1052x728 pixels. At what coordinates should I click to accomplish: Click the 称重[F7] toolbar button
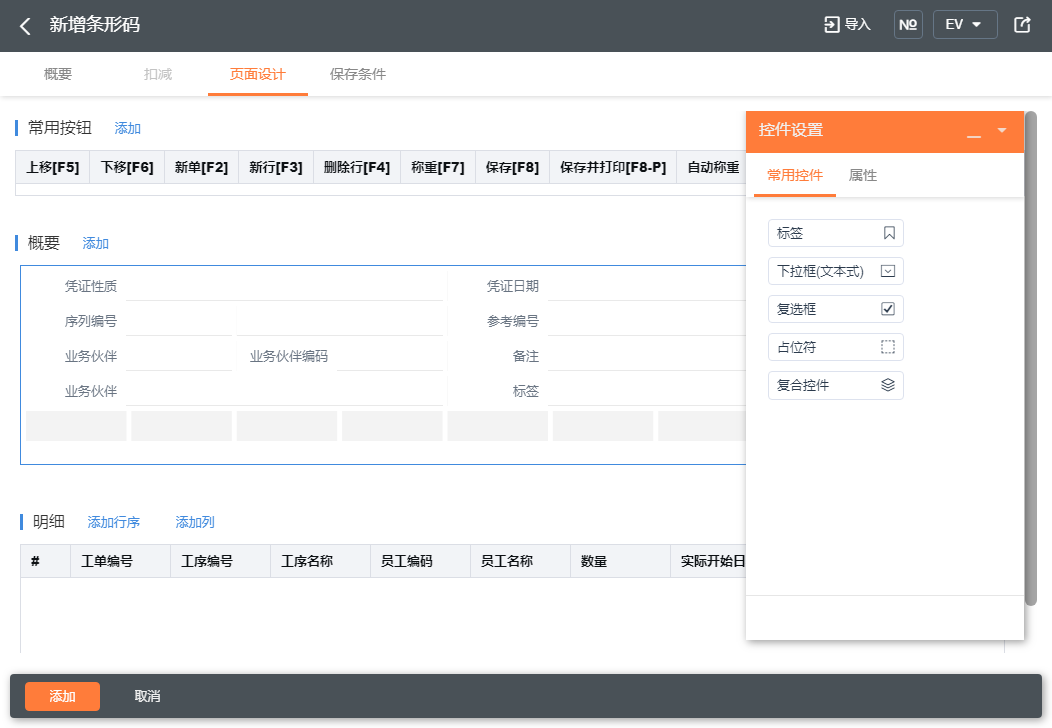point(437,167)
